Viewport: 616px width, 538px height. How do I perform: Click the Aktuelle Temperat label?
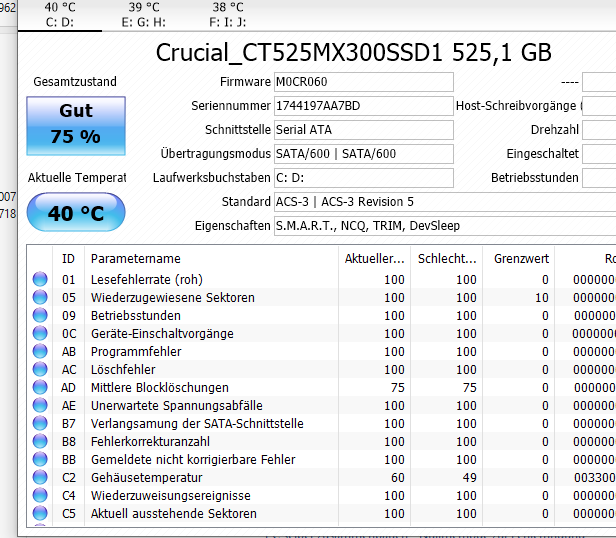(77, 178)
